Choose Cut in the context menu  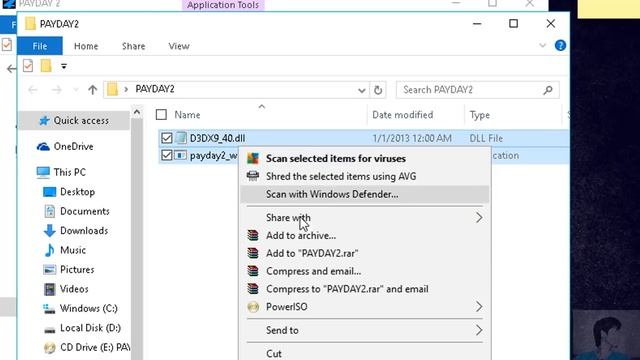coord(365,353)
